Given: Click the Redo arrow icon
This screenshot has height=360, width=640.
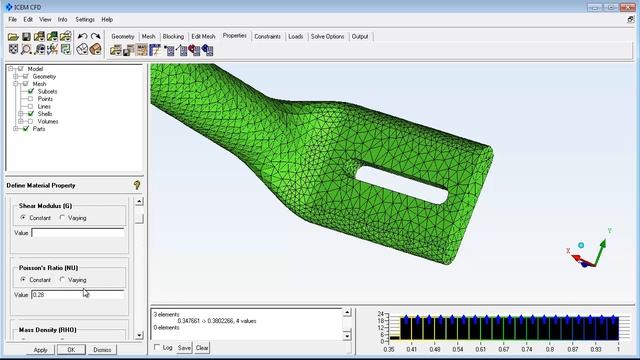Looking at the screenshot, I should pos(96,37).
